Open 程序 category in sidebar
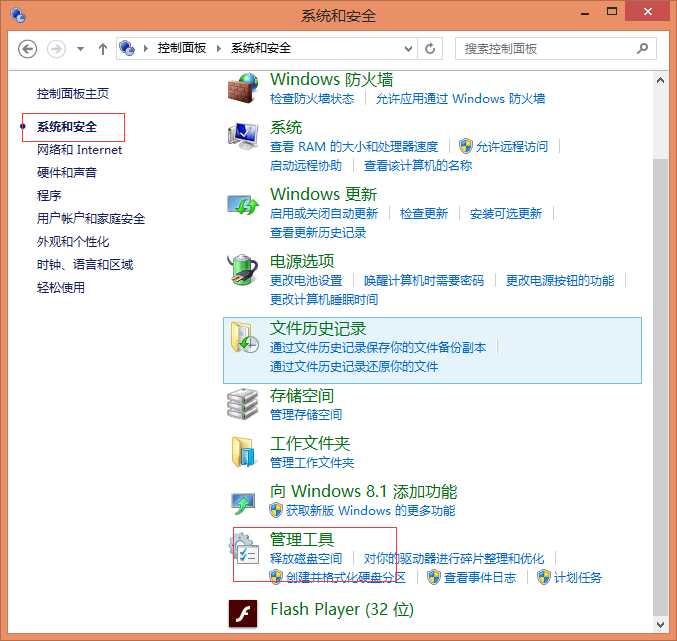 point(49,196)
